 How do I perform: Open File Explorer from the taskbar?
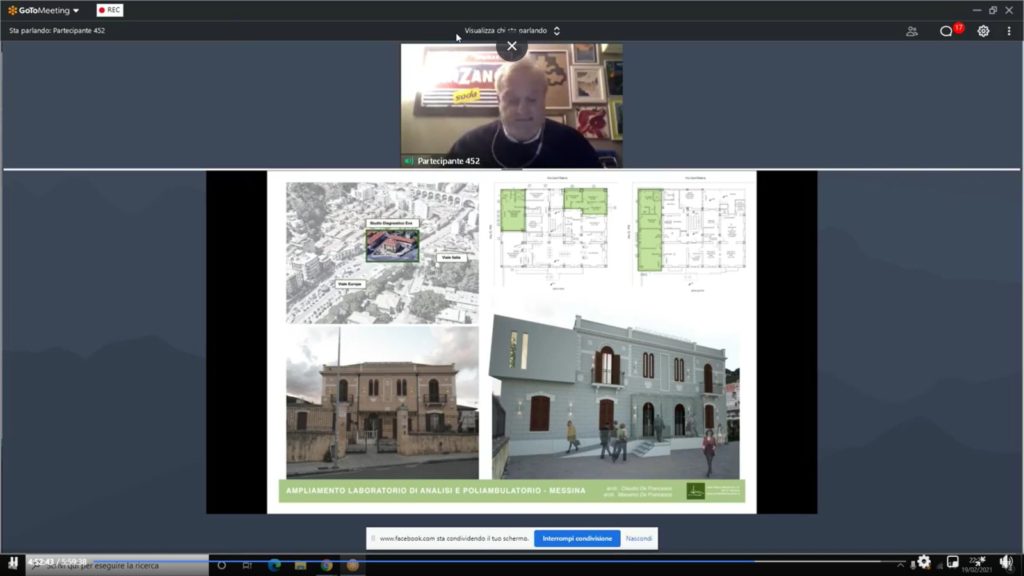pos(300,565)
